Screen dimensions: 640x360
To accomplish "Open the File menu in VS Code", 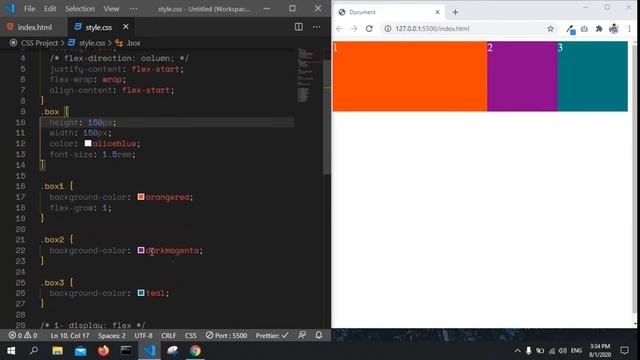I will 29,9.
